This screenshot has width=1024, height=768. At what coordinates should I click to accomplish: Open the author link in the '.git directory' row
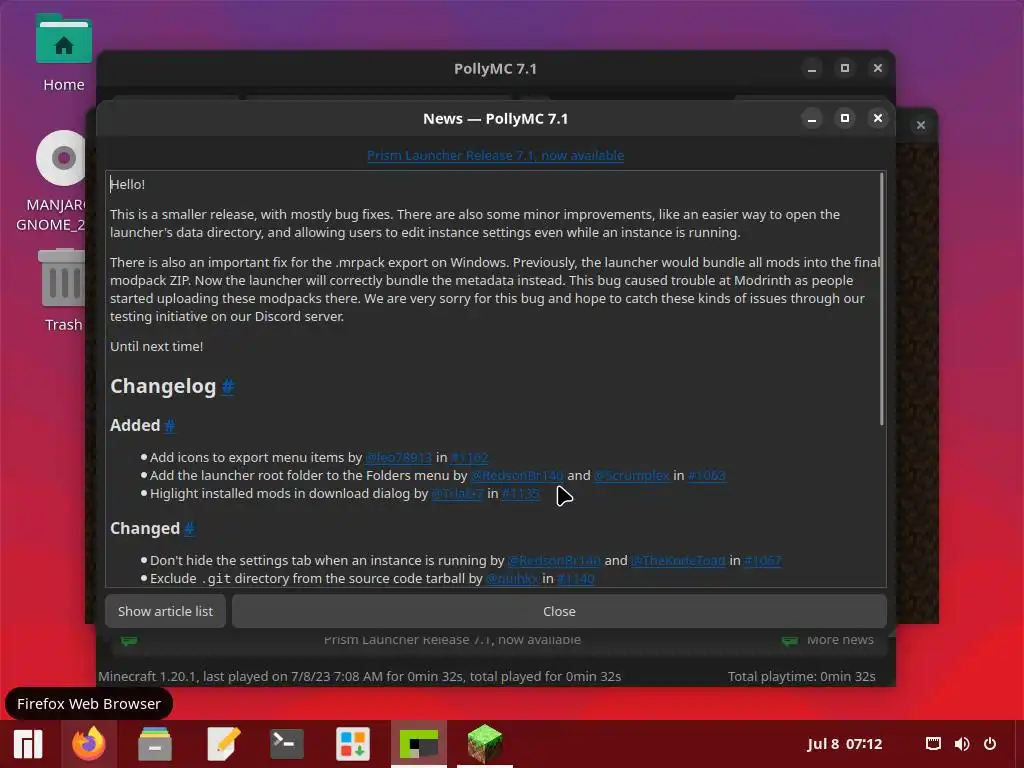tap(513, 579)
